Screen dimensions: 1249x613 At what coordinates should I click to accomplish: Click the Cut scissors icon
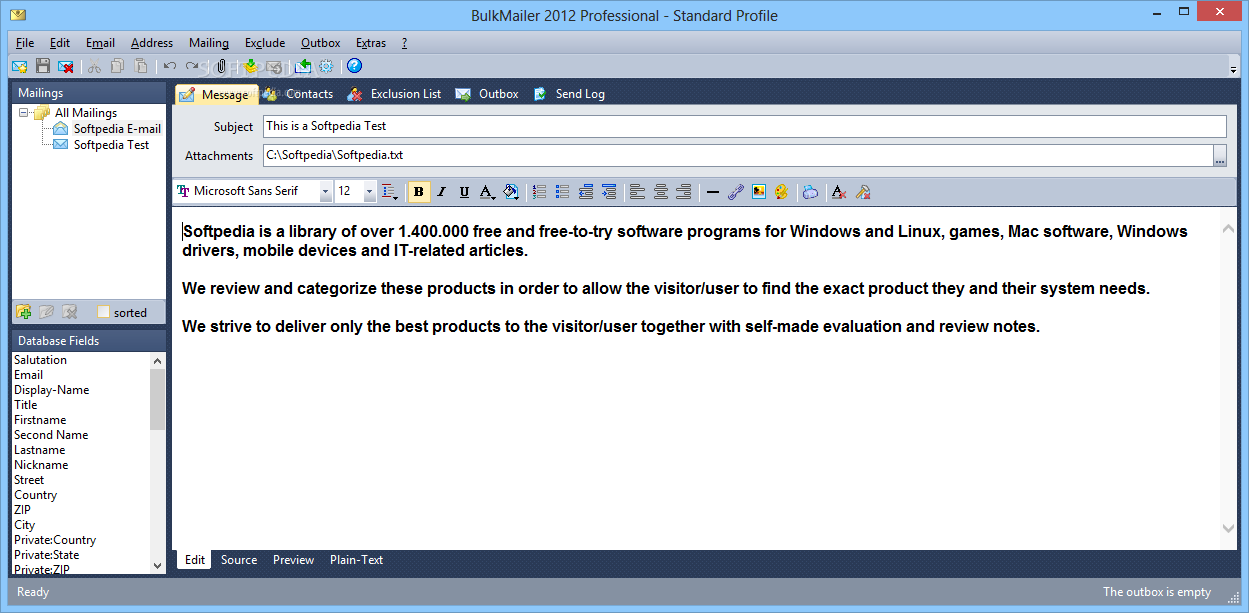point(94,66)
